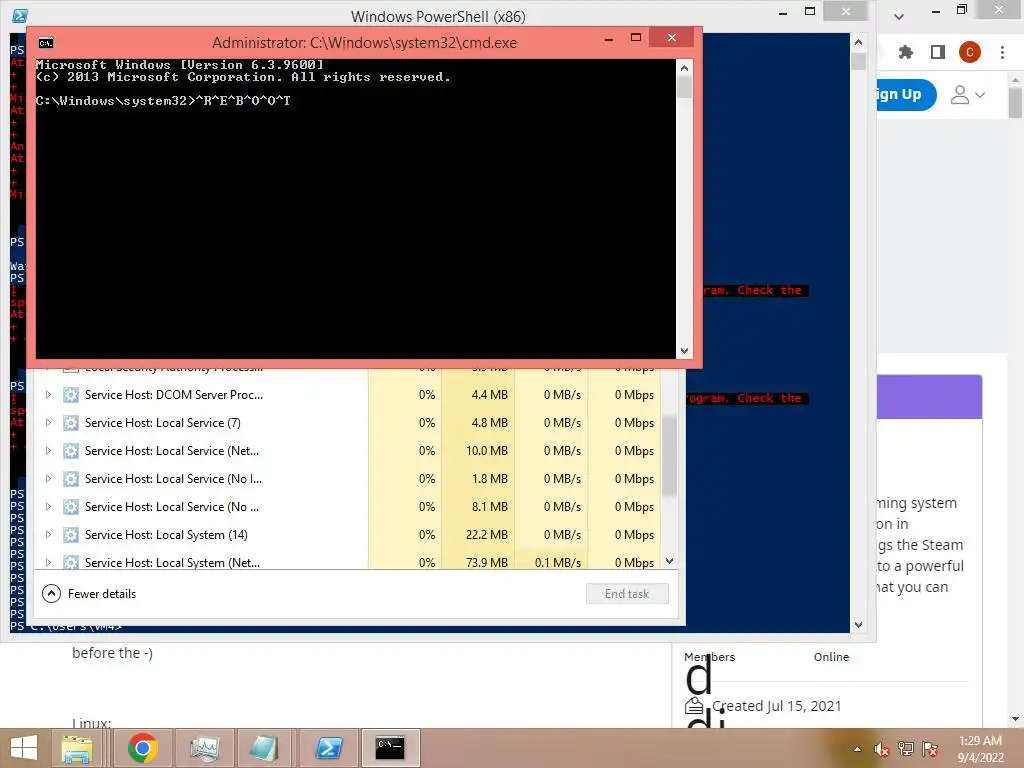Open Chrome three-dot menu
Viewport: 1024px width, 768px height.
coord(1002,52)
